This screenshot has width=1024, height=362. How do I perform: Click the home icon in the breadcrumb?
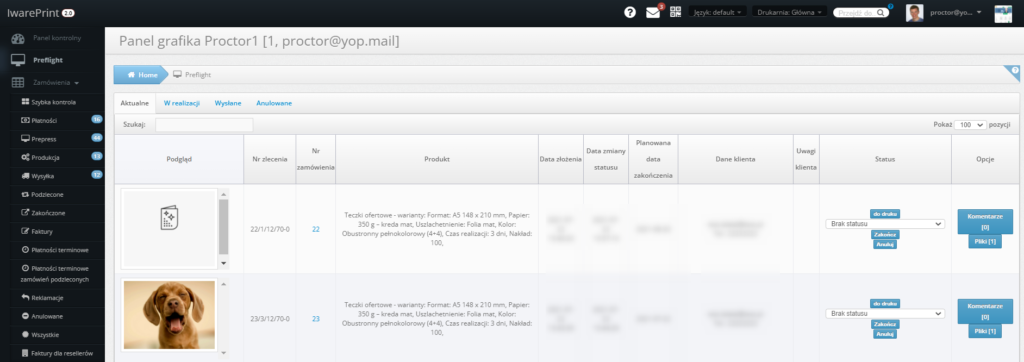[131, 75]
